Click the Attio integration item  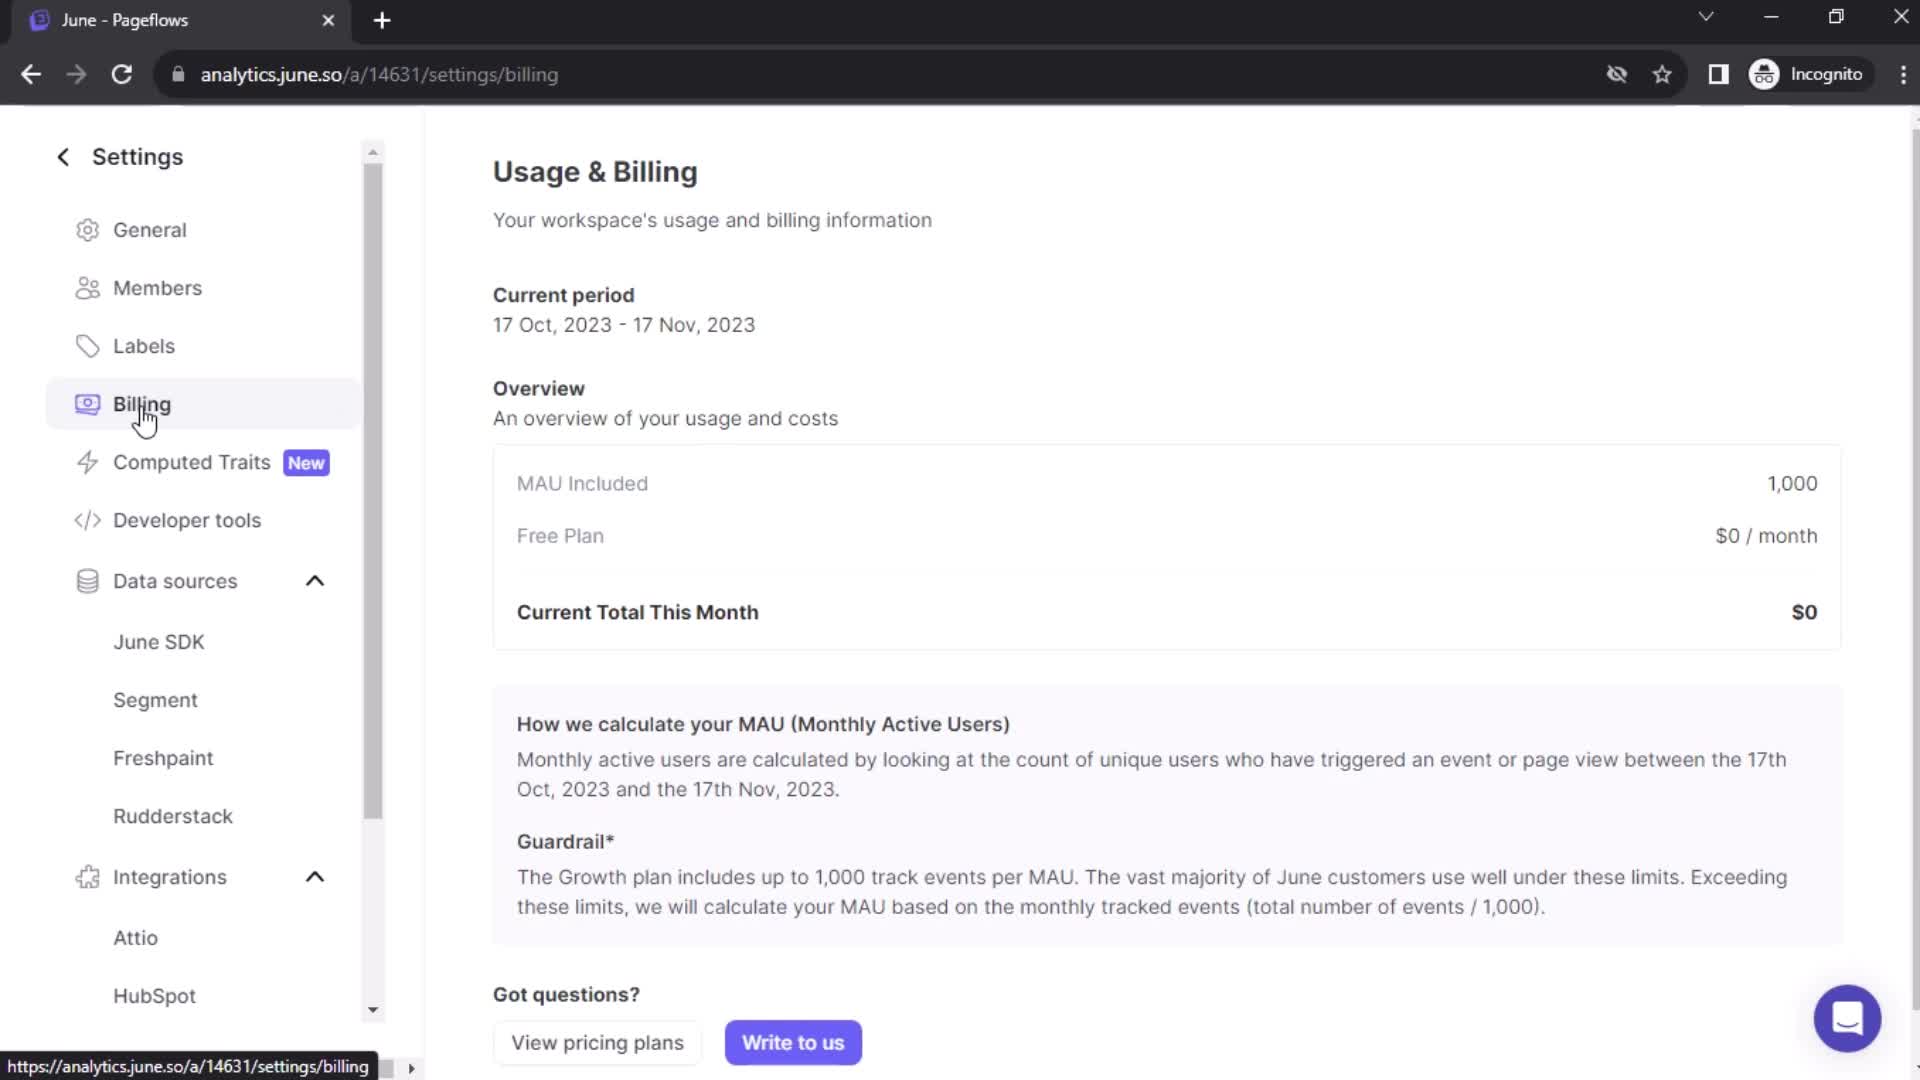135,938
